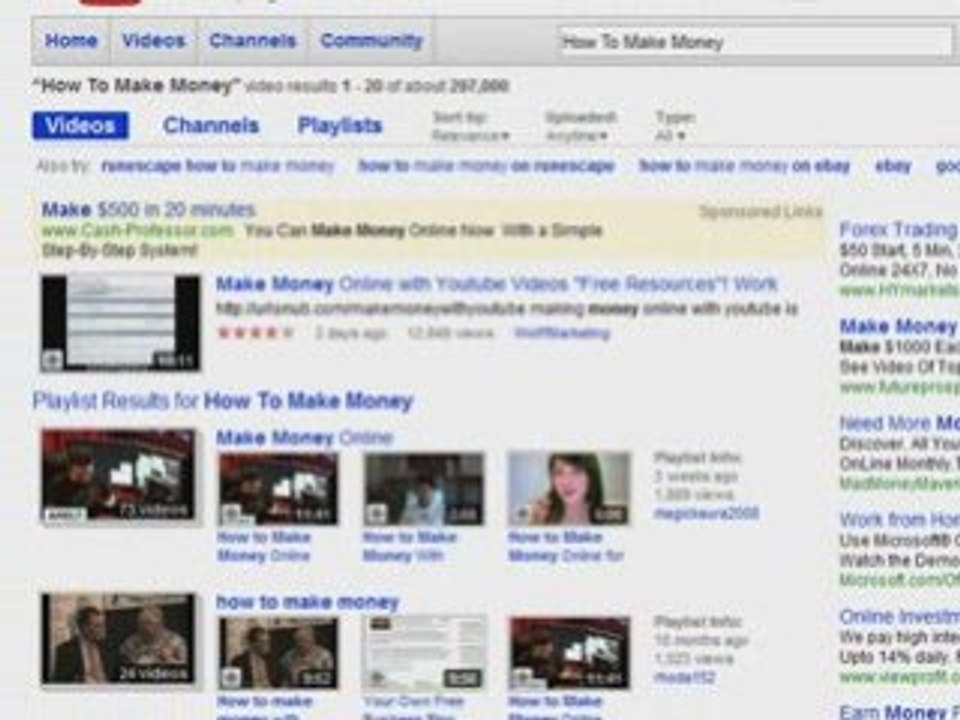Open the how to make money playlist creator link
Screen dimensions: 960x720
point(684,677)
